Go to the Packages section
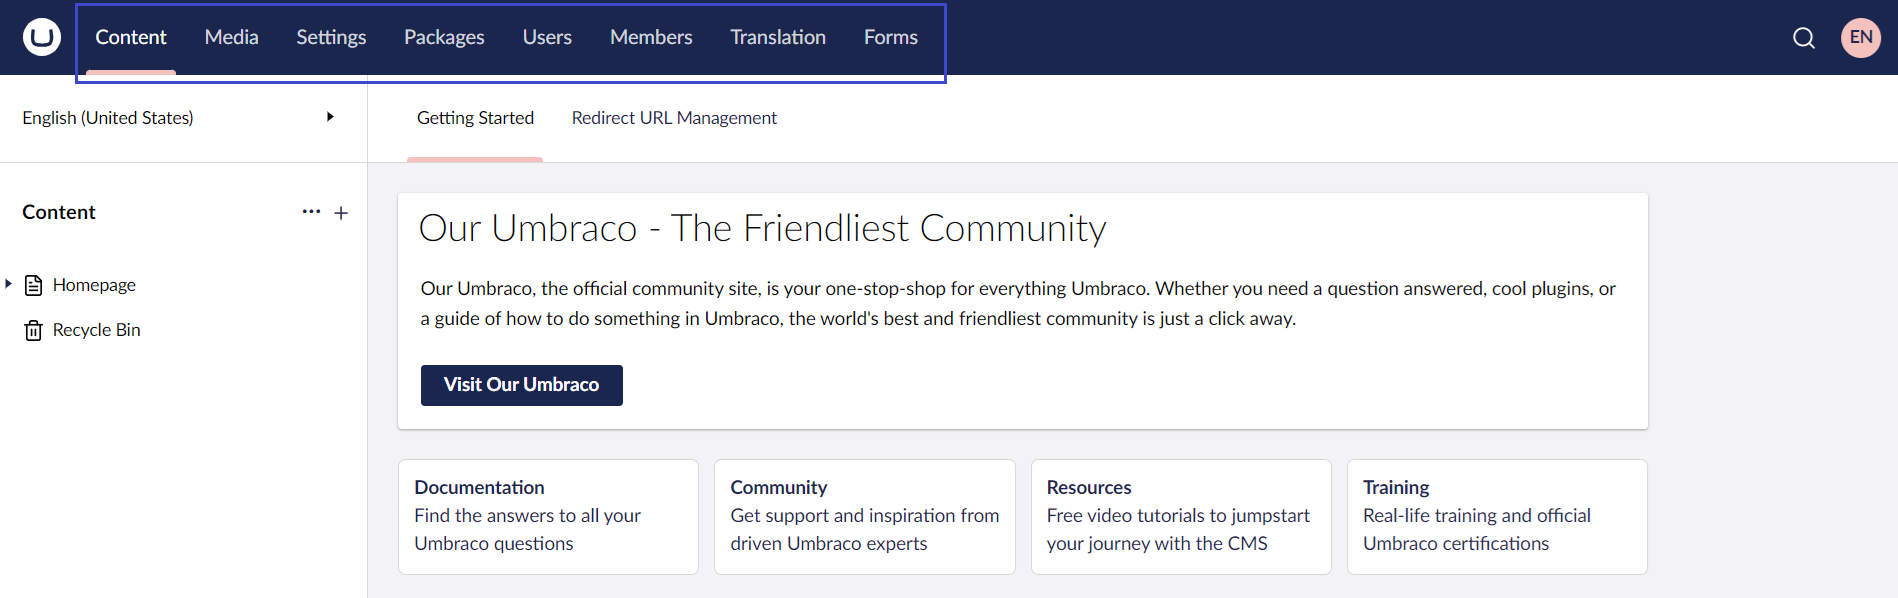This screenshot has width=1898, height=598. pos(444,38)
